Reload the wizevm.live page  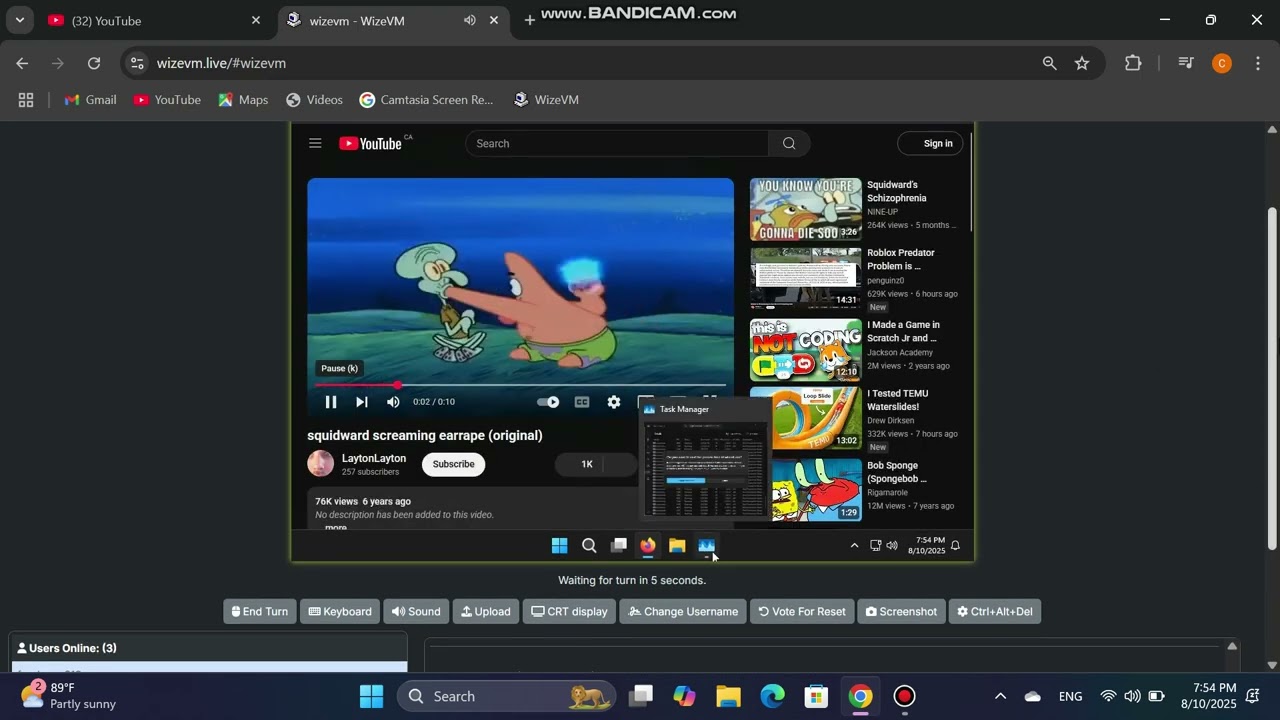[94, 63]
